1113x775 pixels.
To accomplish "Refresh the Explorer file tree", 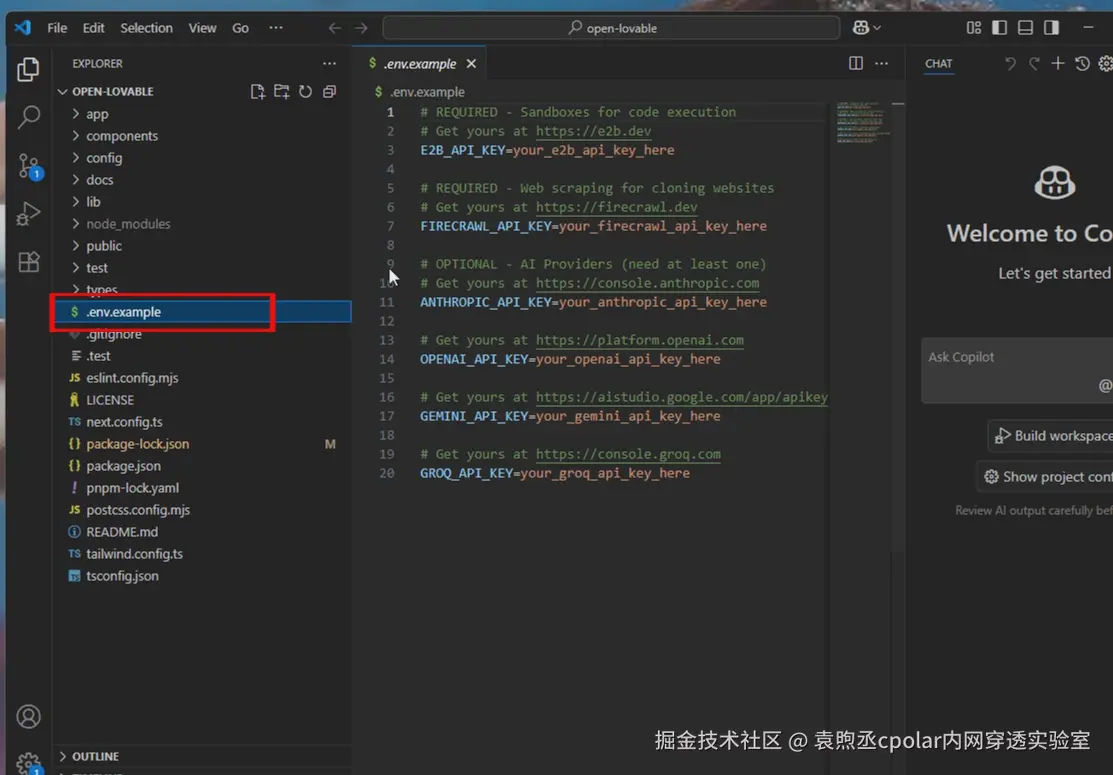I will click(x=305, y=92).
